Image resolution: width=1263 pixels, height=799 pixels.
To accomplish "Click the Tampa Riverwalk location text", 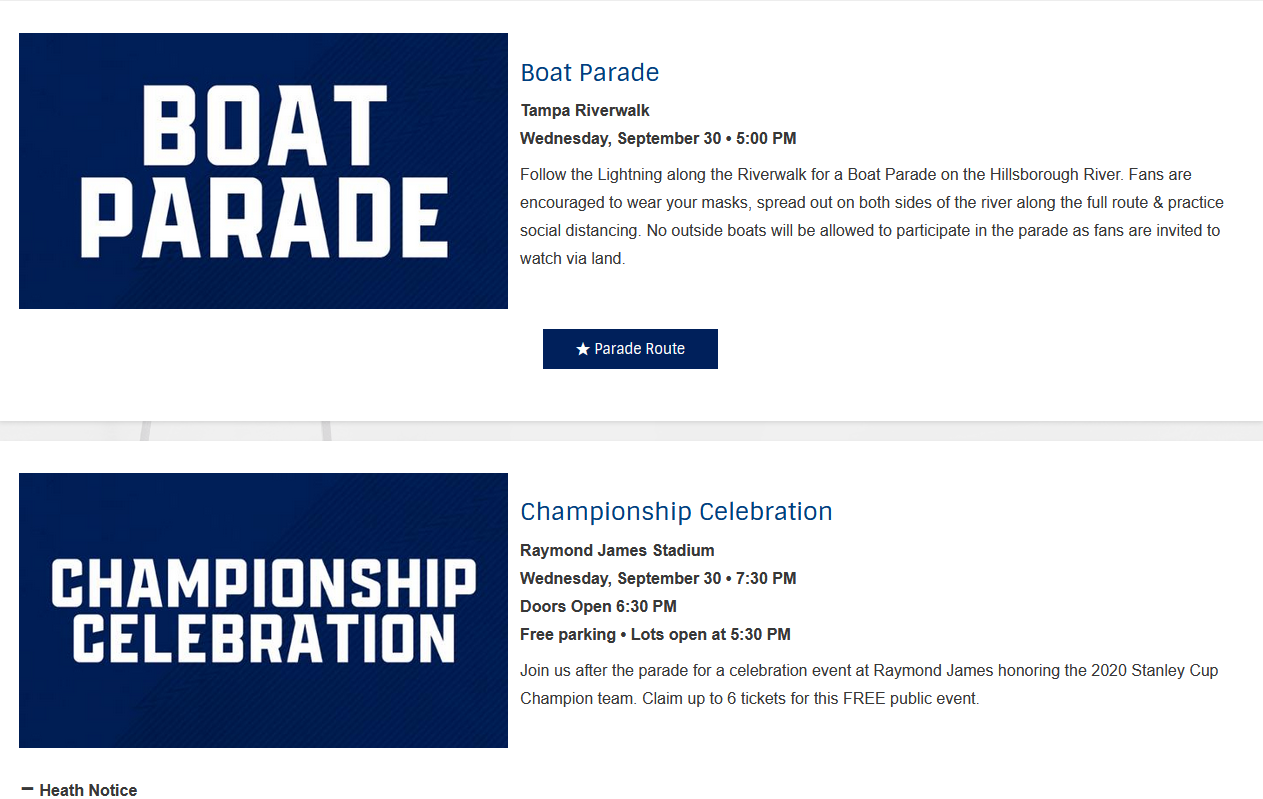I will 585,110.
